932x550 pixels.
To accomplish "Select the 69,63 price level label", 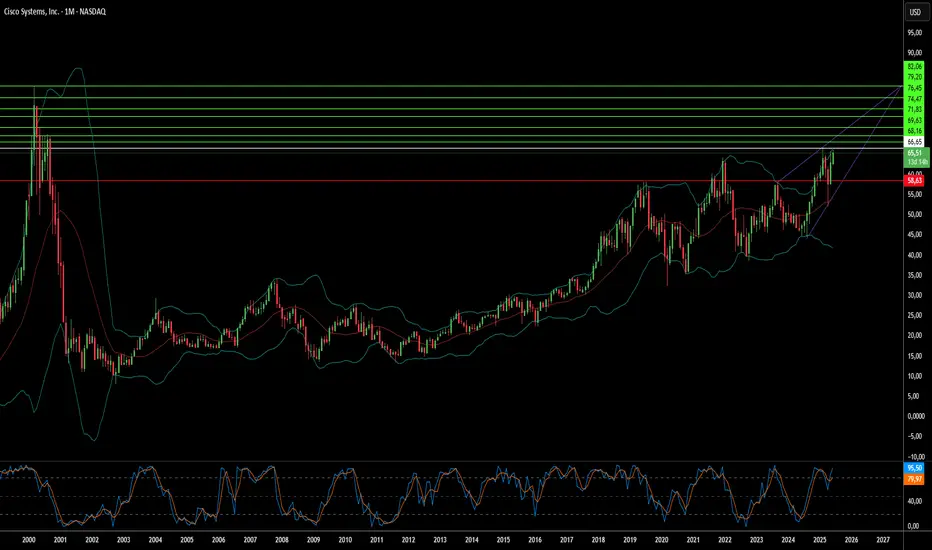I will pyautogui.click(x=915, y=120).
